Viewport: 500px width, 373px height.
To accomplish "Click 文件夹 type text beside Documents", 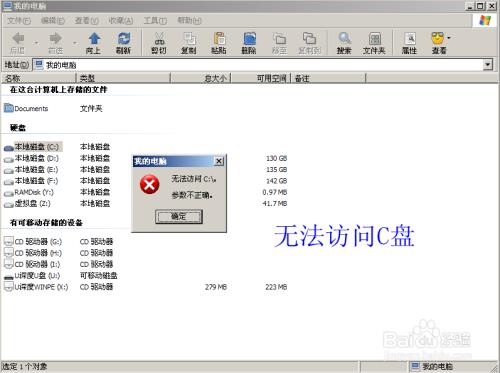I will coord(91,108).
